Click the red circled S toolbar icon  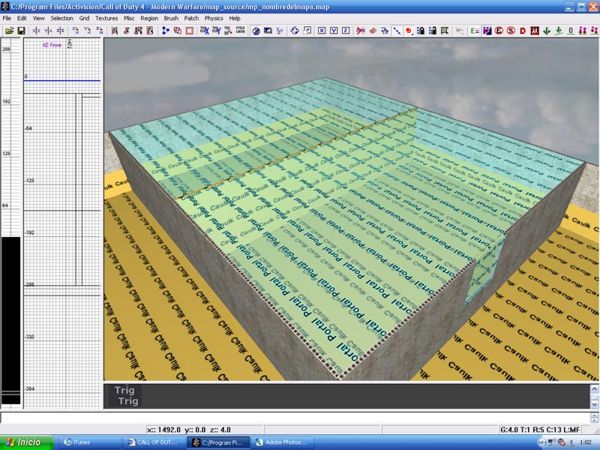coord(511,31)
